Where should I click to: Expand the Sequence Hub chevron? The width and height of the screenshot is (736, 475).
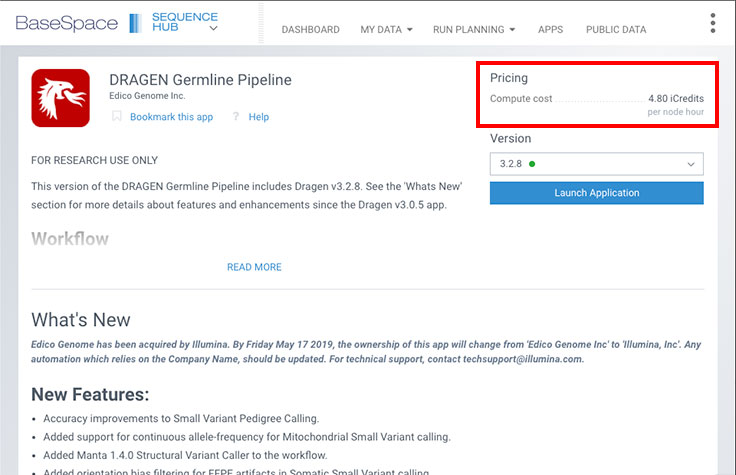tap(213, 29)
